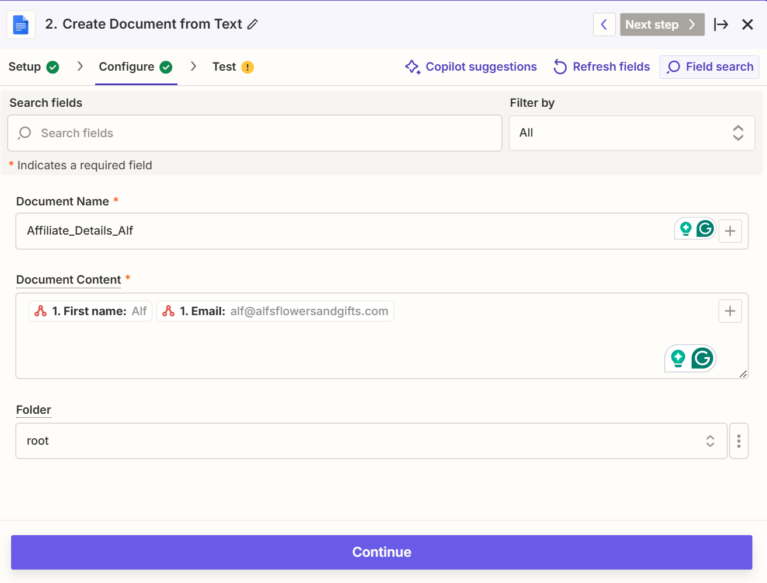This screenshot has width=767, height=583.
Task: Select the First name: Alf pill
Action: (x=90, y=311)
